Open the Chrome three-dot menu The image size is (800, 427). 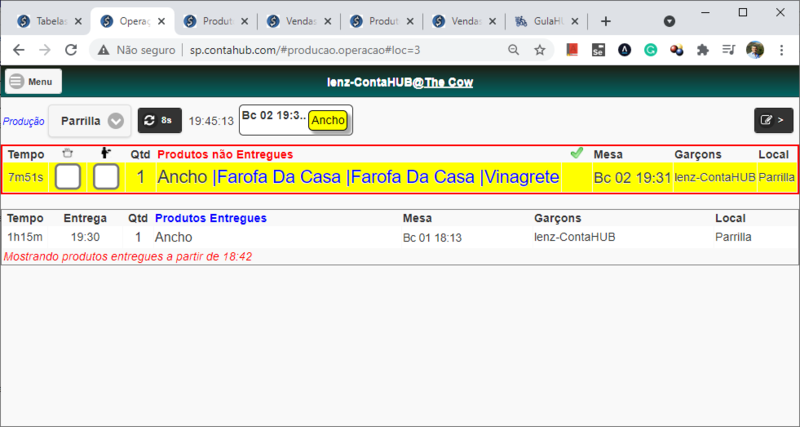[782, 50]
